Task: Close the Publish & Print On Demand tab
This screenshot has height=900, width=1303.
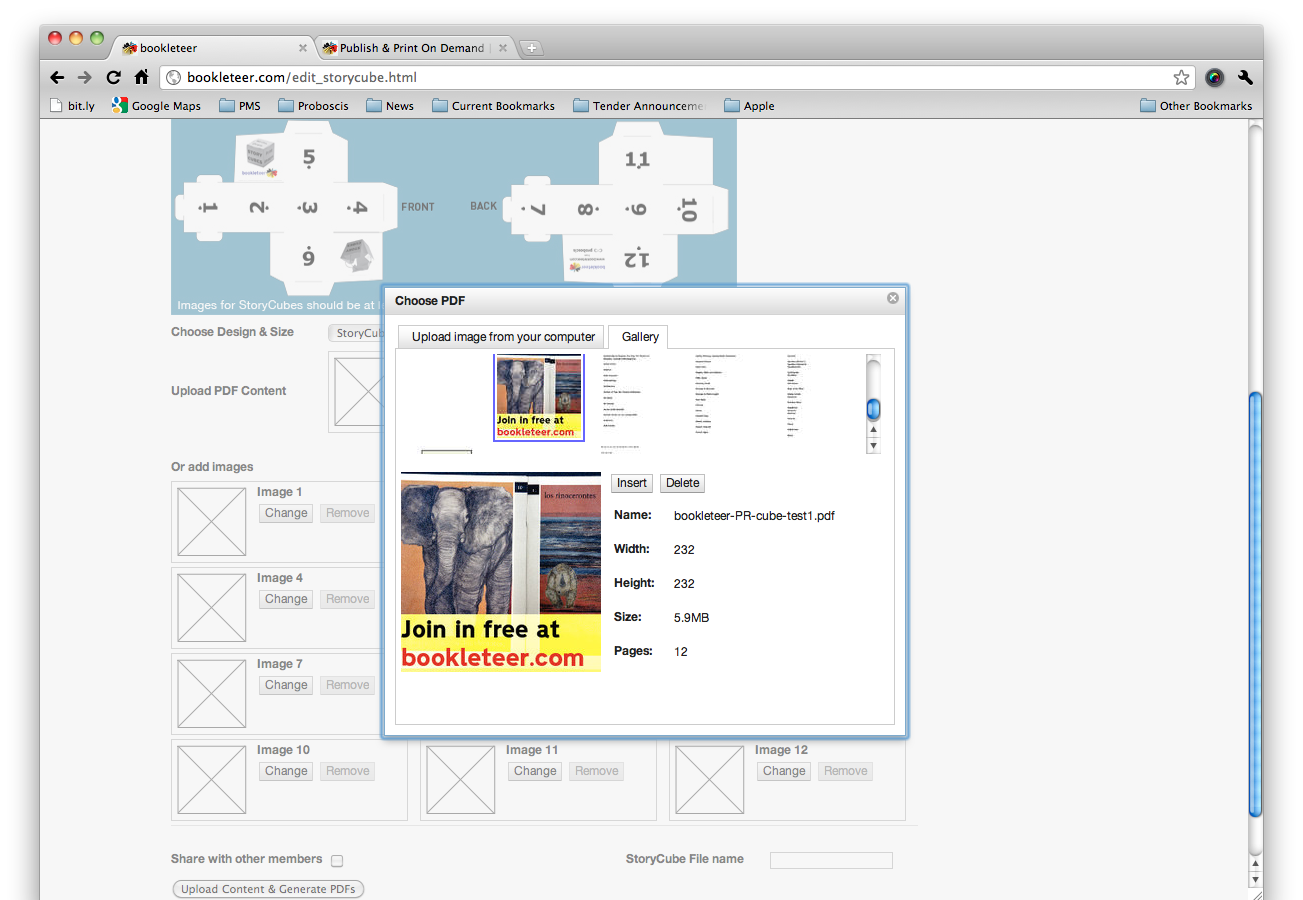Action: 503,48
